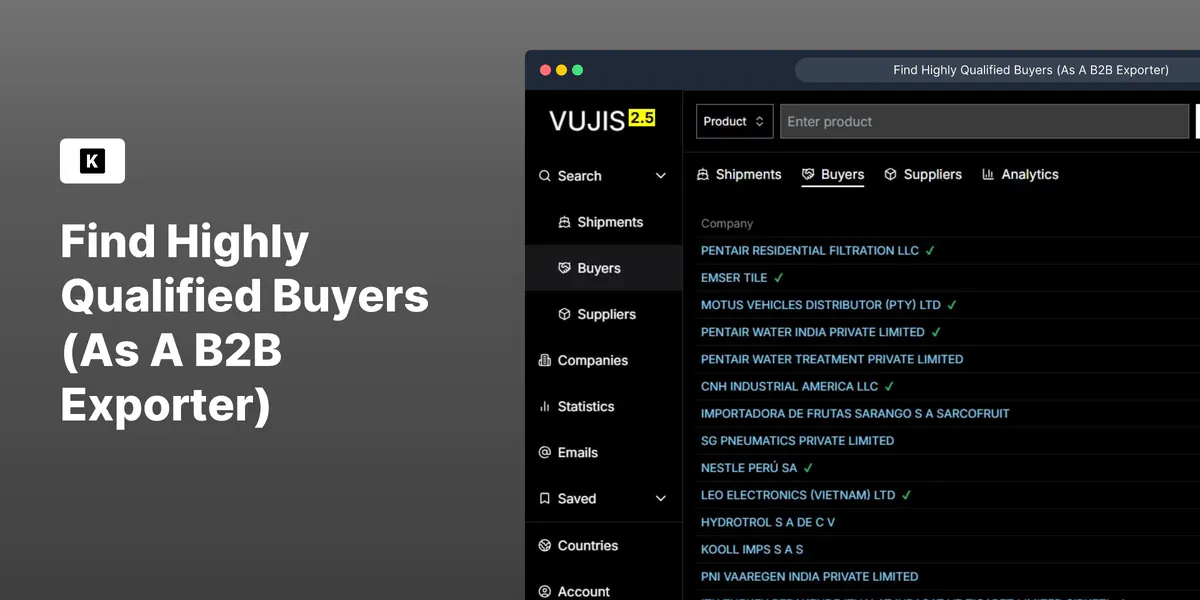Click the Buyers tab handshake icon
1200x600 pixels.
pyautogui.click(x=809, y=174)
